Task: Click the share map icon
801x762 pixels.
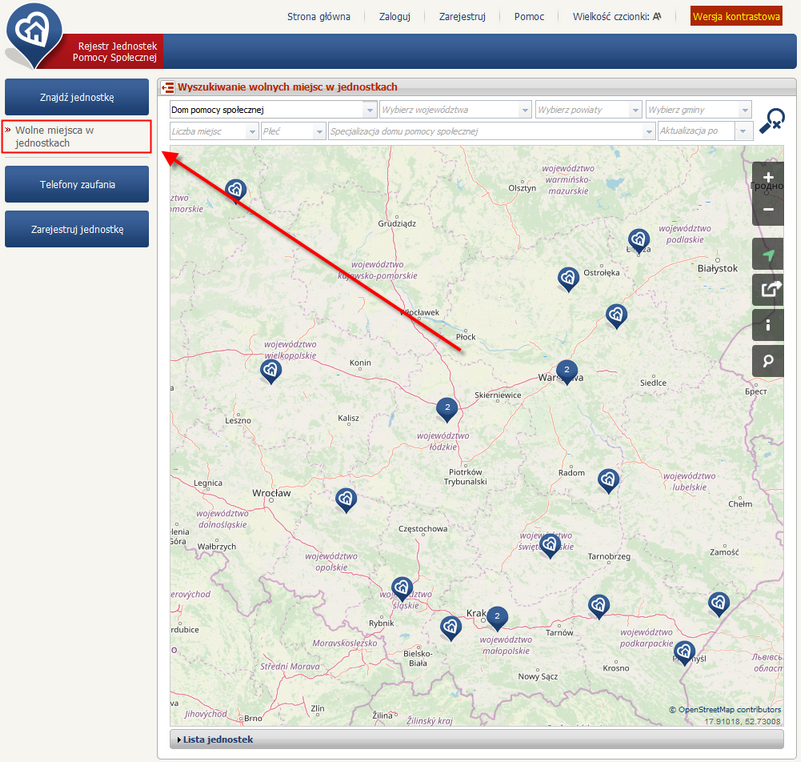Action: point(767,290)
